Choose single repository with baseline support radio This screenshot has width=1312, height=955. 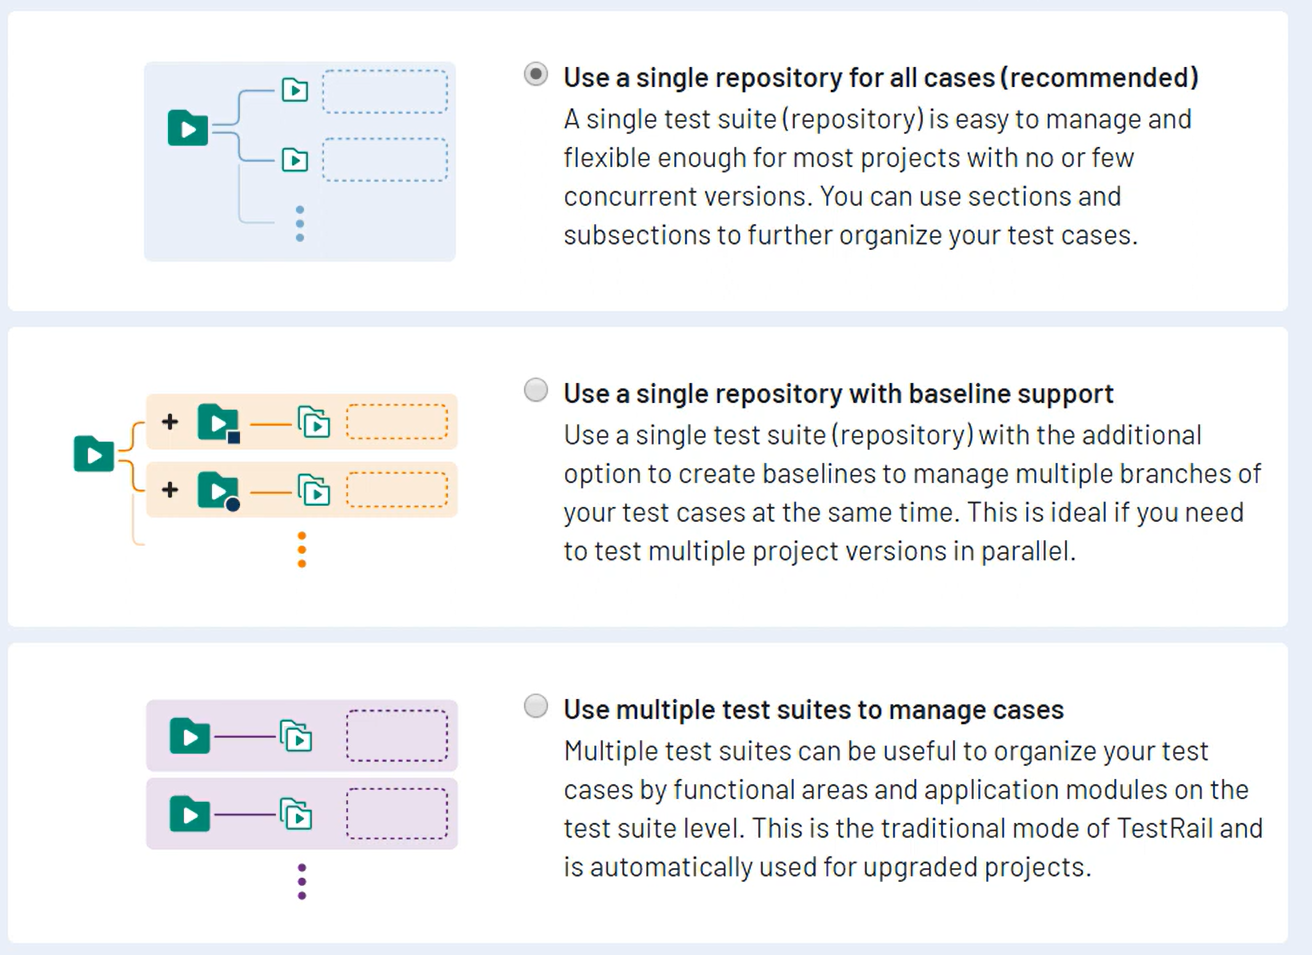536,390
